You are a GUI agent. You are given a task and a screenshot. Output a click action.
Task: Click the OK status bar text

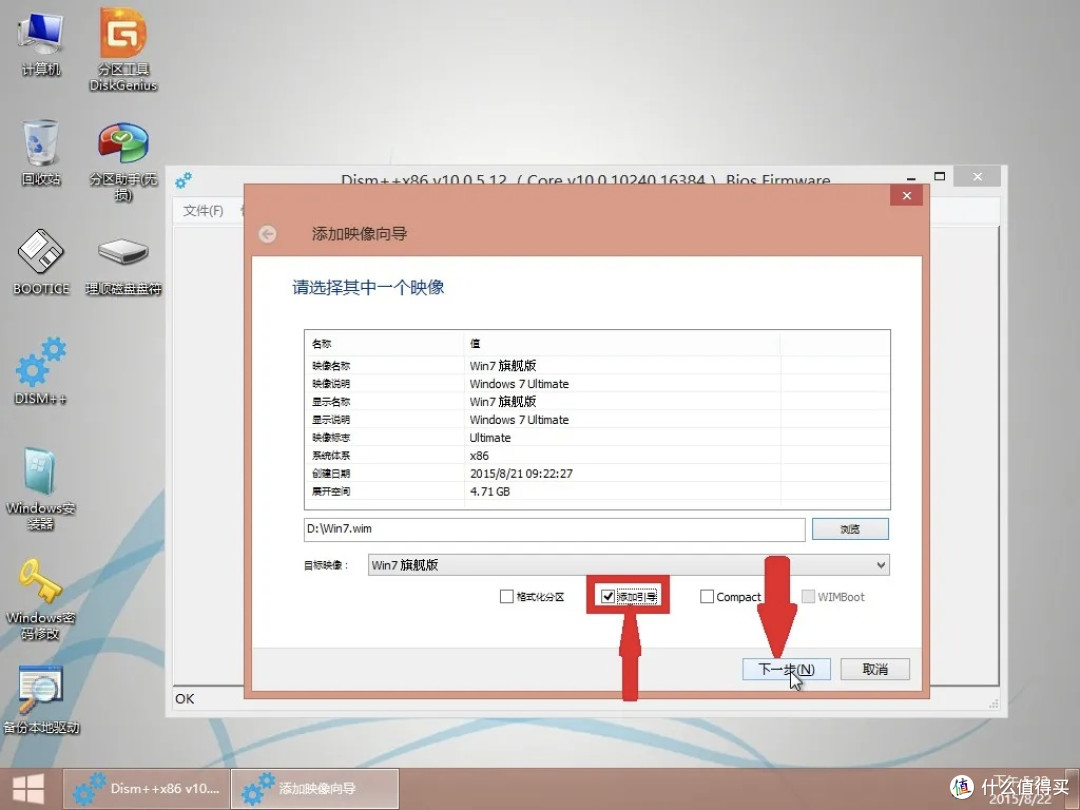(x=185, y=698)
